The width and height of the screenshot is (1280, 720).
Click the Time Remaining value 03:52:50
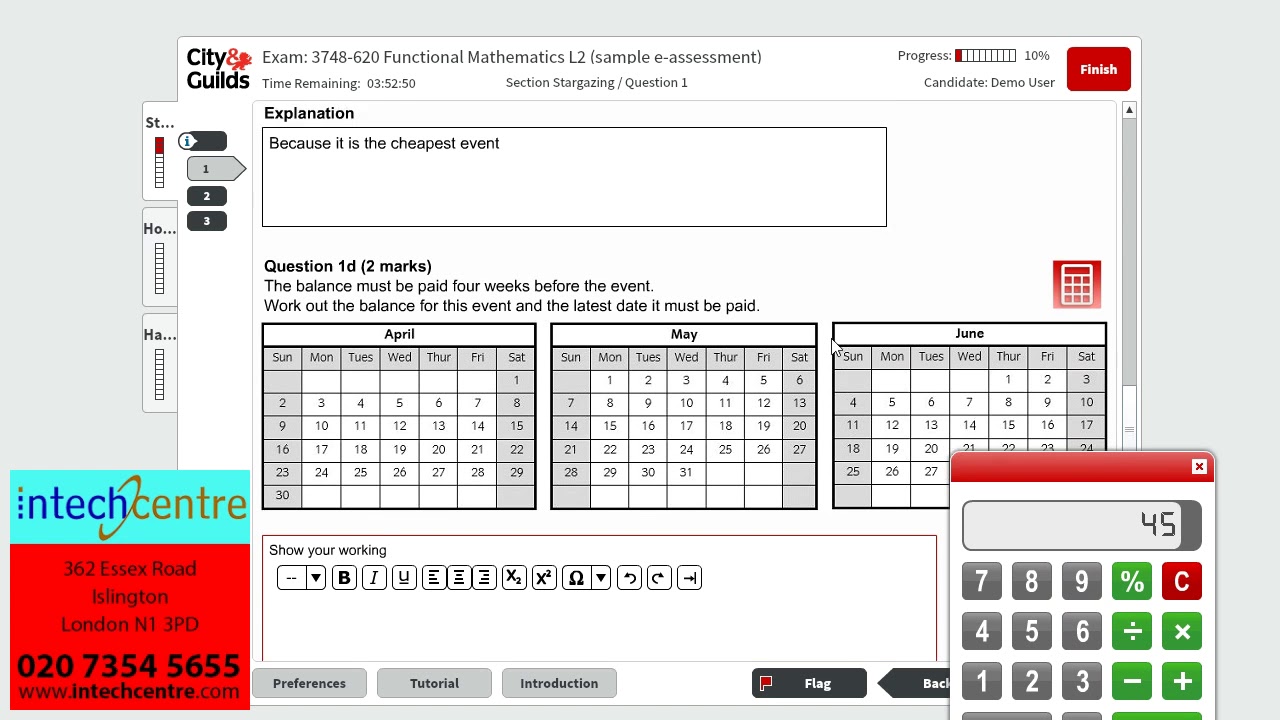(x=391, y=83)
